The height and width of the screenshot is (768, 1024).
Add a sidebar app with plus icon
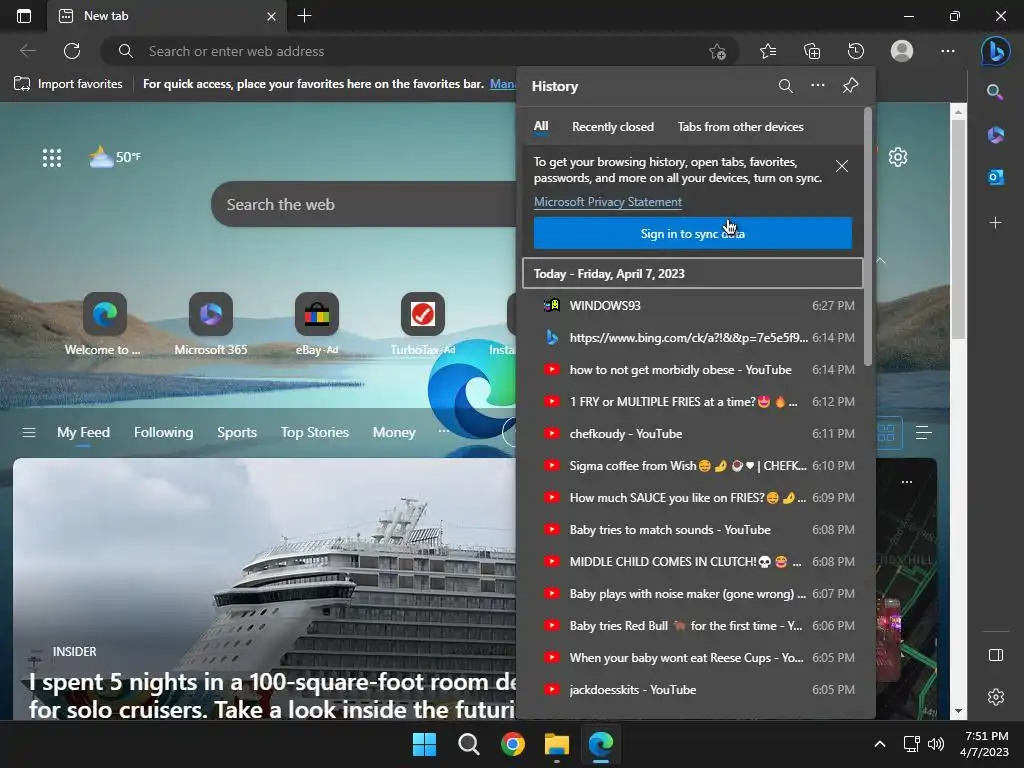click(995, 223)
